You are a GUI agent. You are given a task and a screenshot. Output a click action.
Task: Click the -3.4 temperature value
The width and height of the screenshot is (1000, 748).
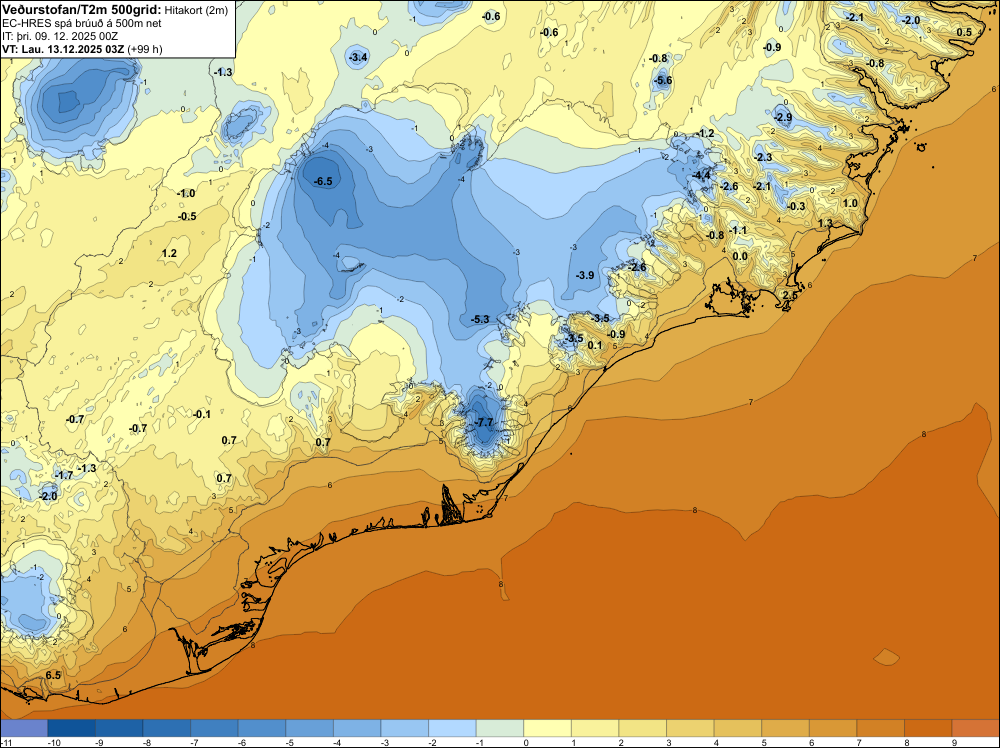point(358,57)
